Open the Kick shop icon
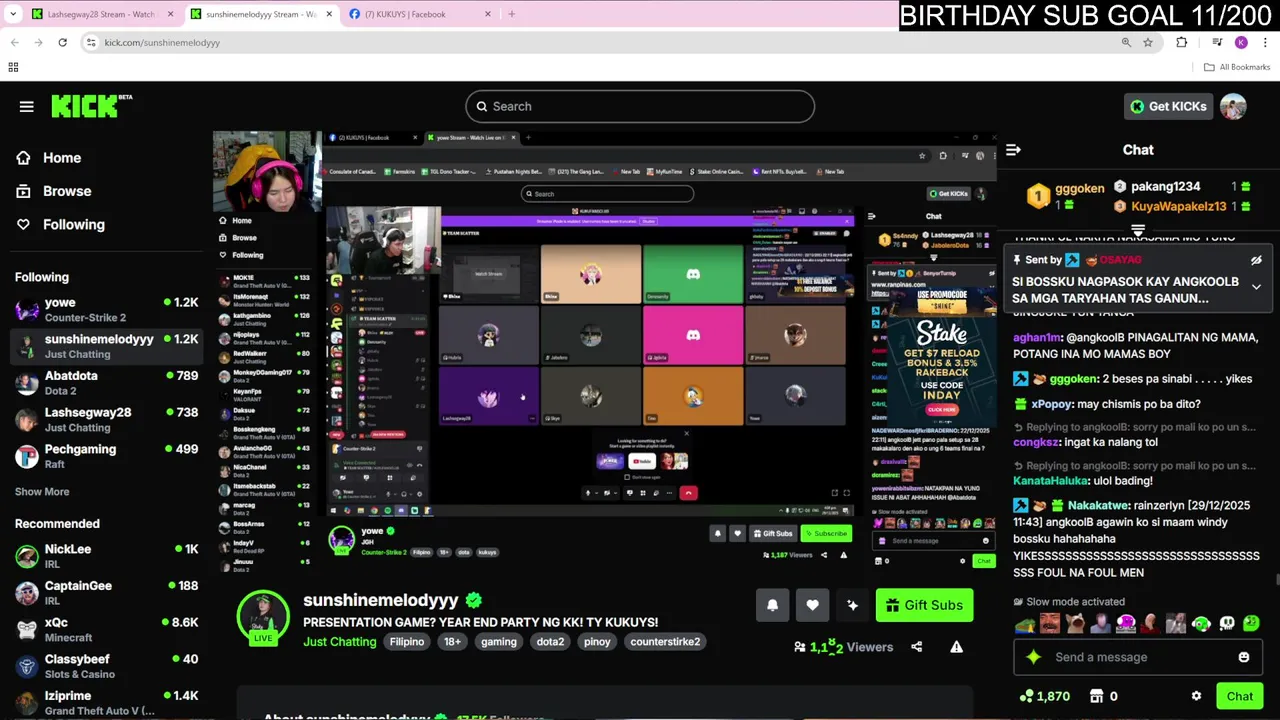 tap(1096, 696)
